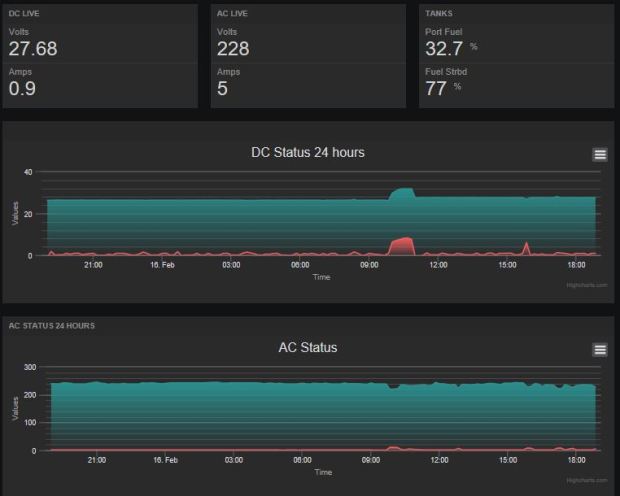The height and width of the screenshot is (496, 620).
Task: Click the 'AC Status' chart title
Action: [307, 348]
